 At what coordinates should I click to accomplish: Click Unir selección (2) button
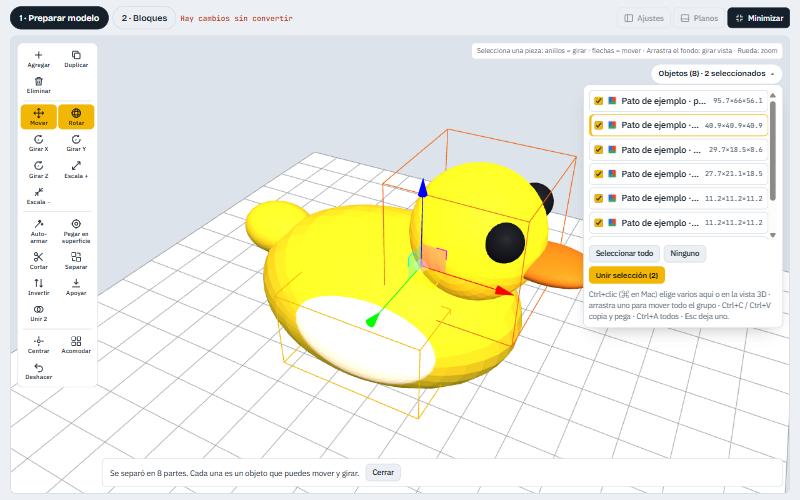(627, 275)
